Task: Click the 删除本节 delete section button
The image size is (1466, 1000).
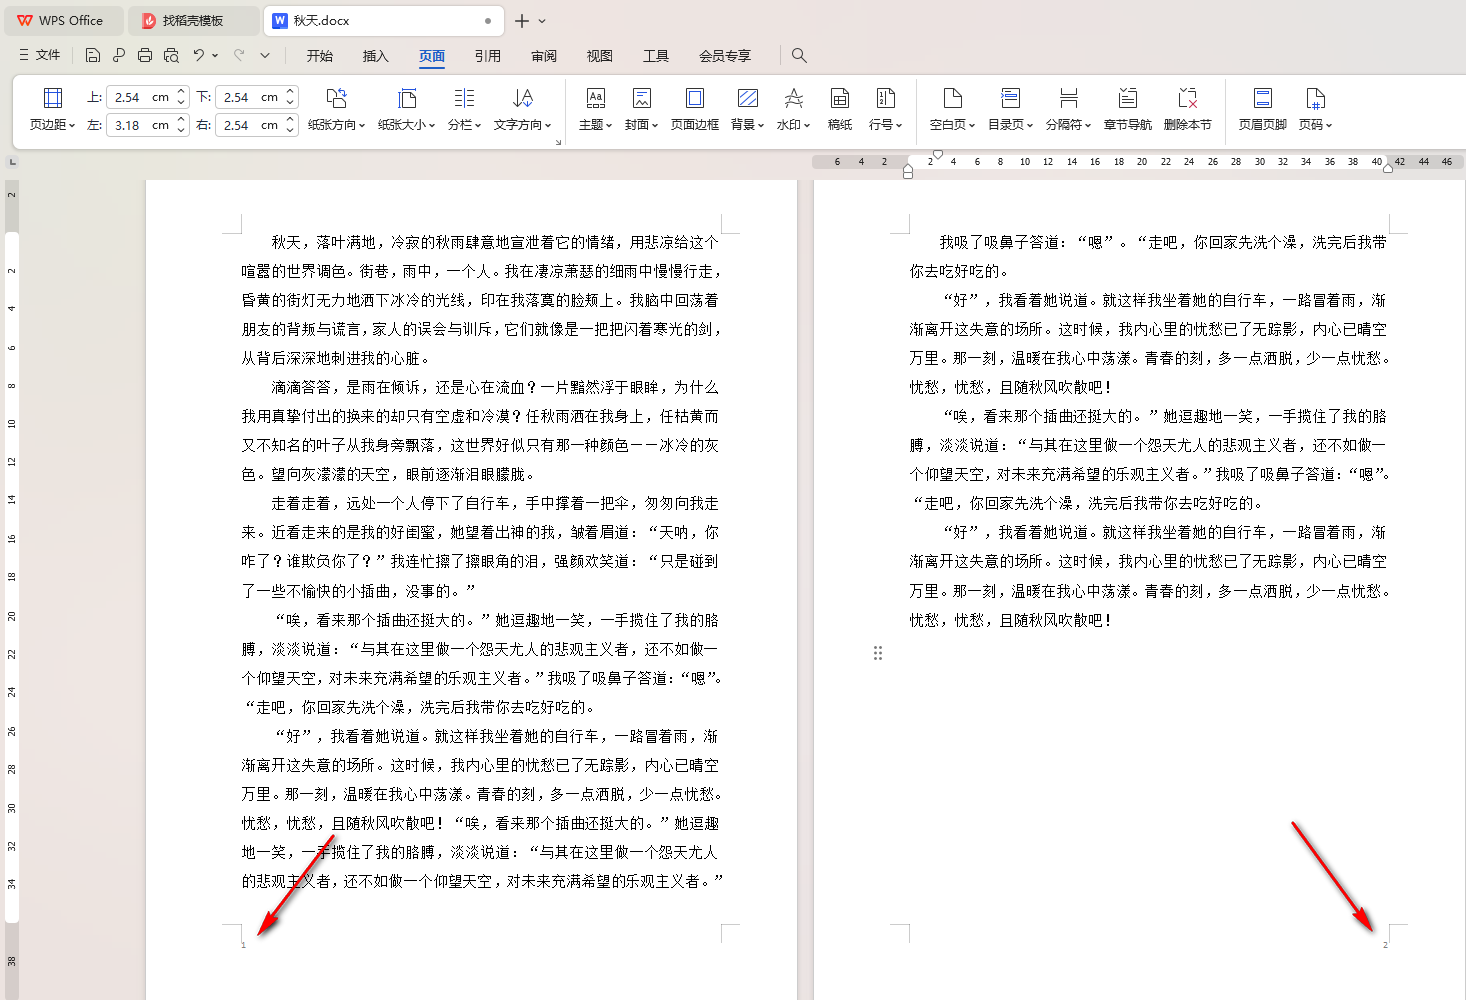Action: (1187, 108)
